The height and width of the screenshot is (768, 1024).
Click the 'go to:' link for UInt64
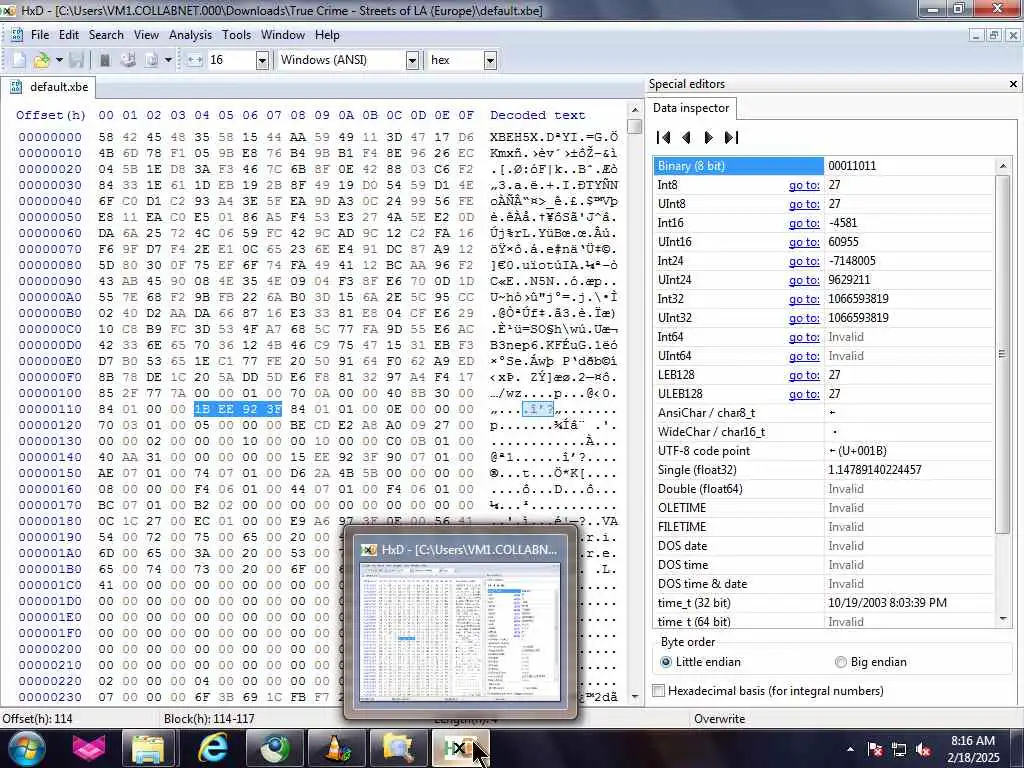coord(804,356)
